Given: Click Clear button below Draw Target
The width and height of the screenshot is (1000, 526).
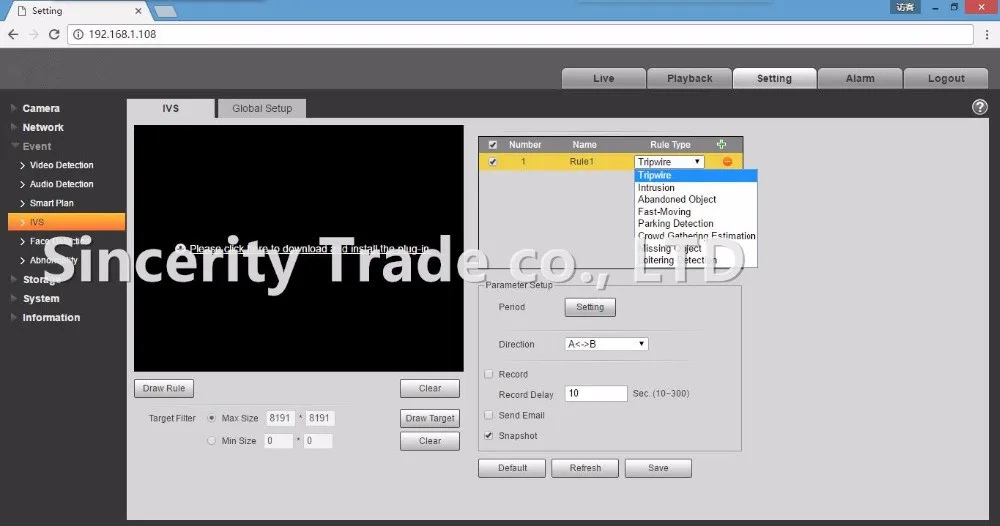Looking at the screenshot, I should coord(430,441).
